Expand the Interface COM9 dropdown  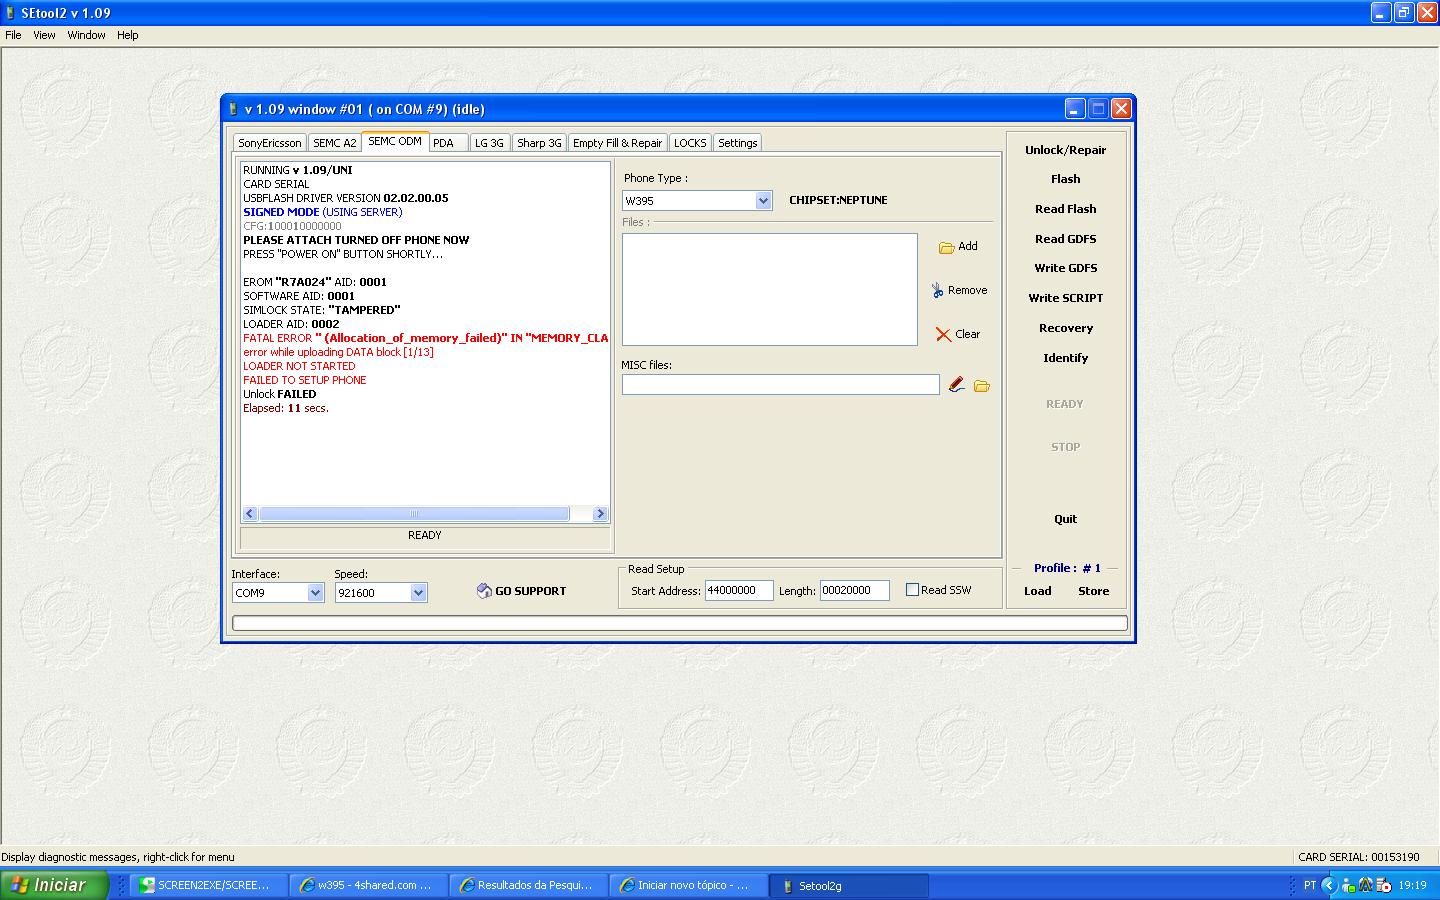(315, 593)
